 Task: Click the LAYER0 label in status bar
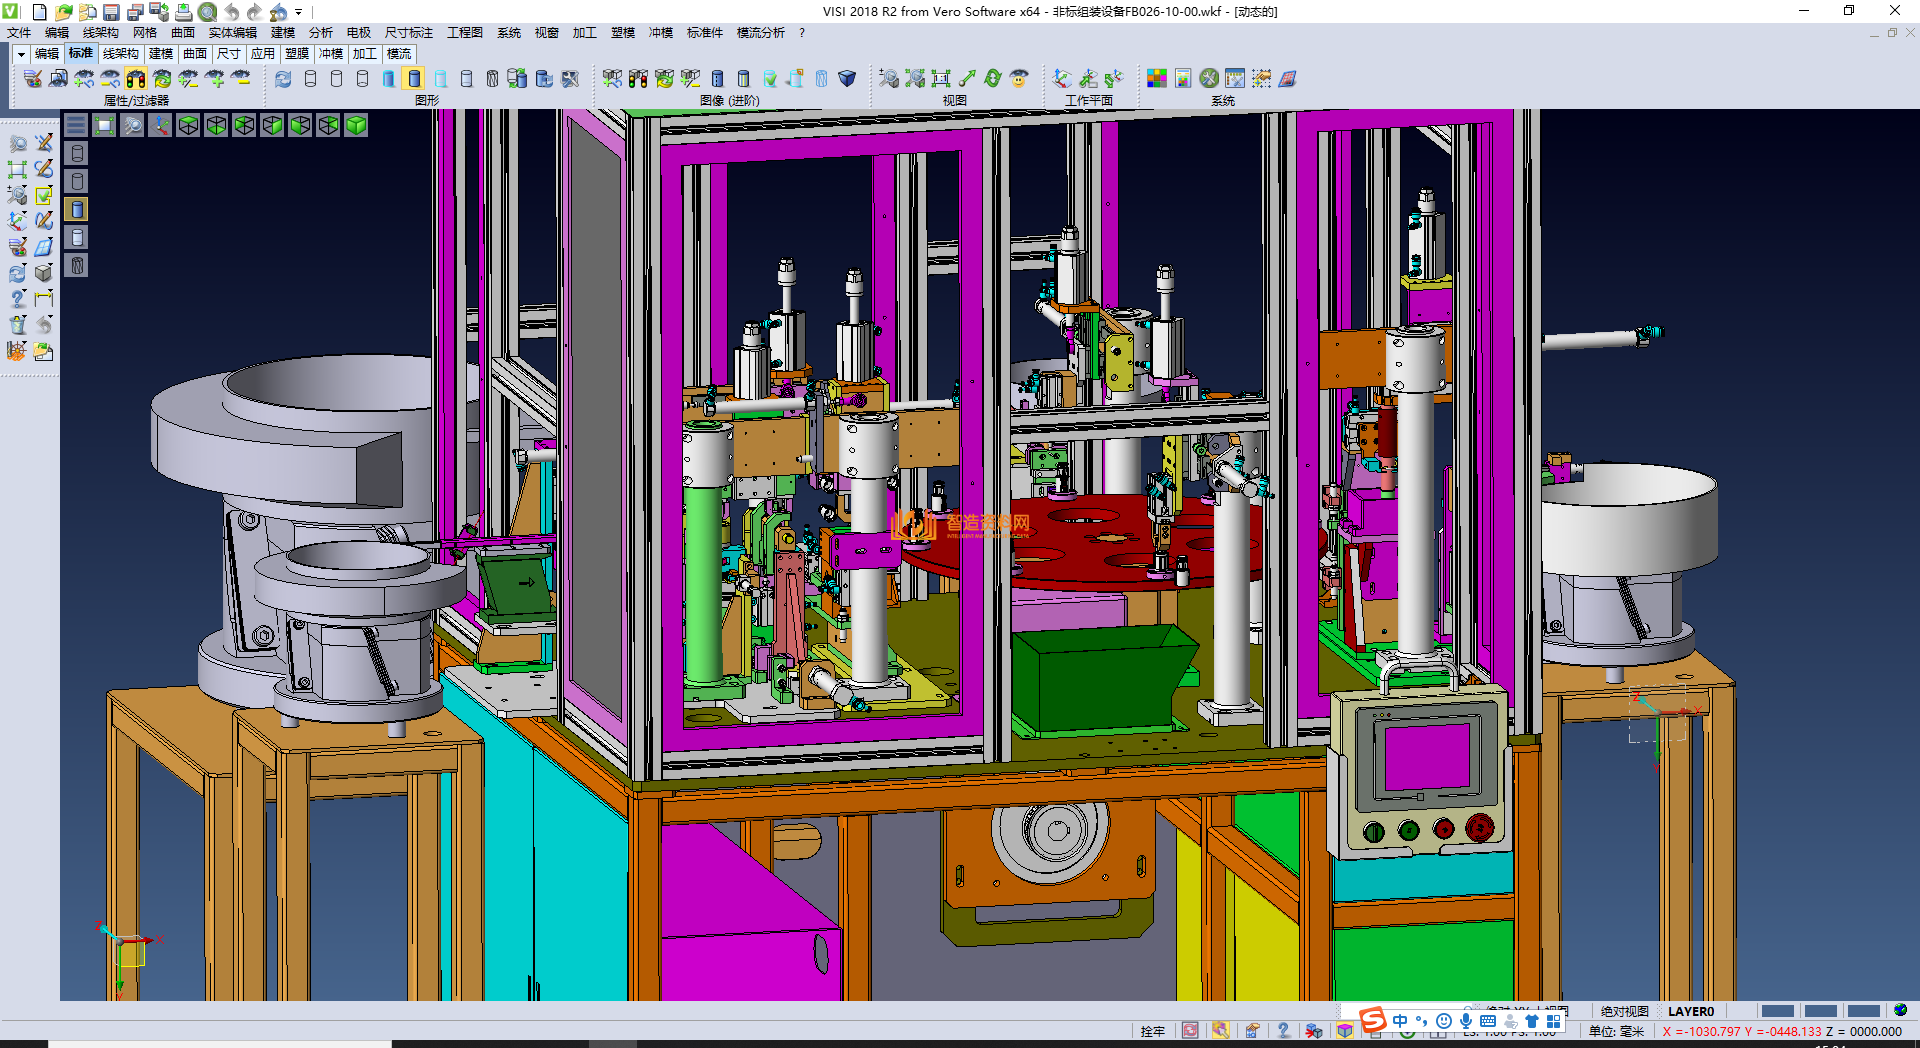(x=1690, y=1011)
